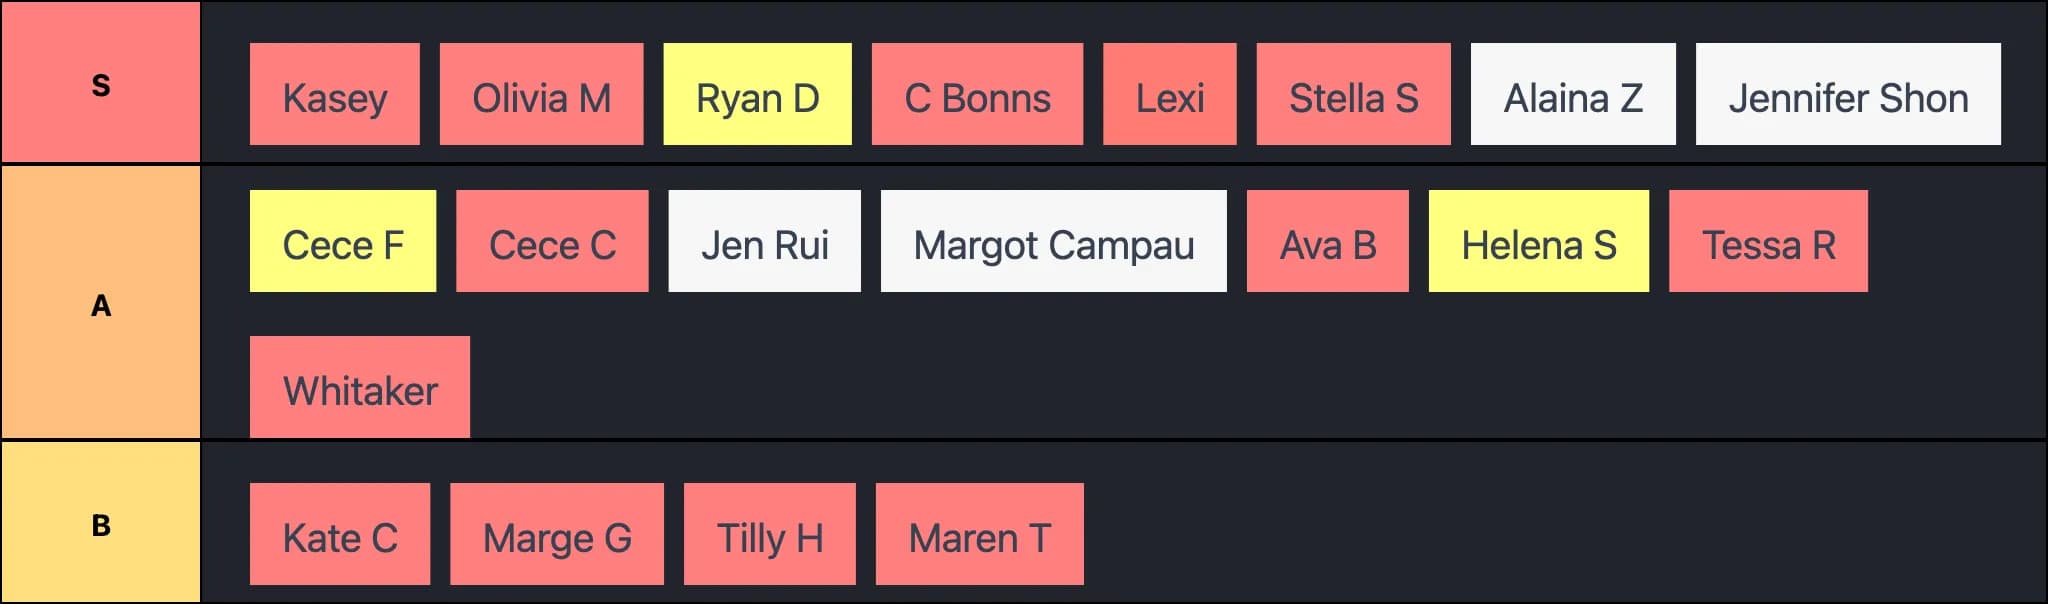Click the Jennifer Shon card

pyautogui.click(x=1848, y=95)
